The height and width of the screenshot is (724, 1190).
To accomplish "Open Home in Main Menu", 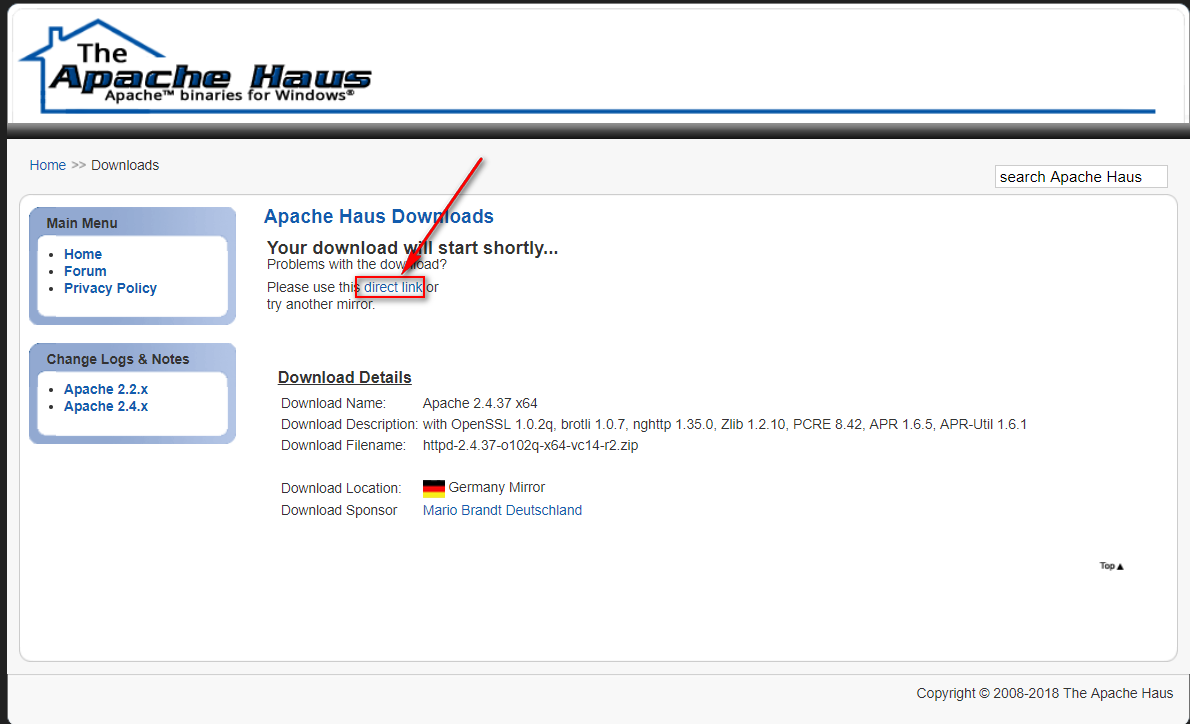I will 83,254.
